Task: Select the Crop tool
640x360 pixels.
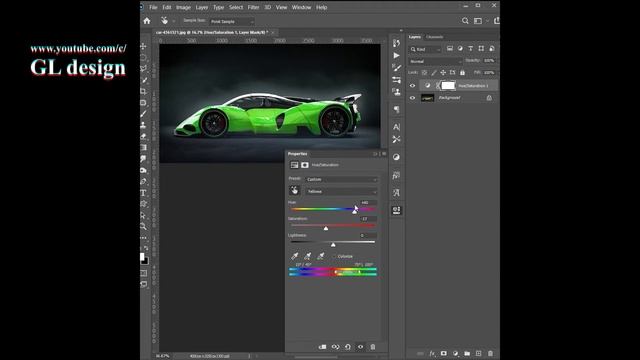Action: (143, 91)
